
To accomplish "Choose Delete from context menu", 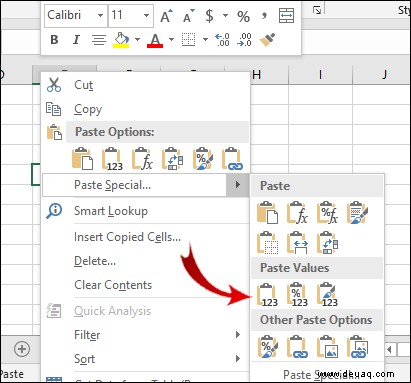I will tap(145, 261).
